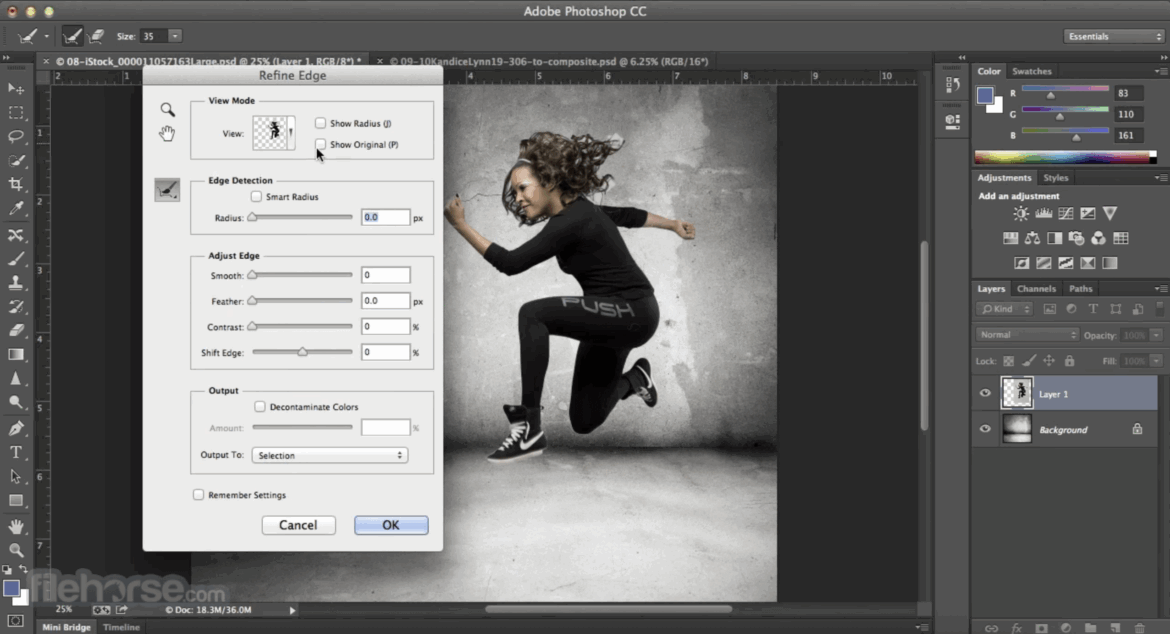Select the Lasso tool in the toolbar
1170x634 pixels.
pos(16,137)
